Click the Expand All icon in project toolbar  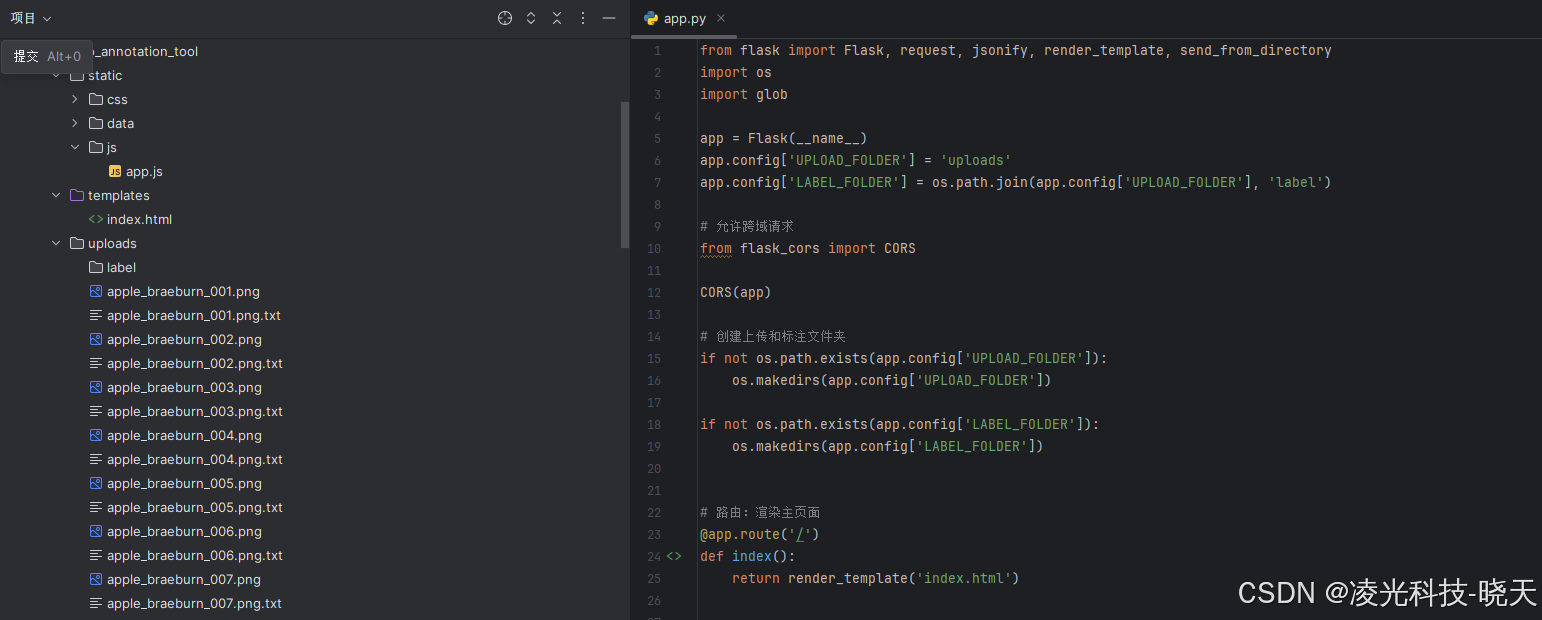(530, 17)
